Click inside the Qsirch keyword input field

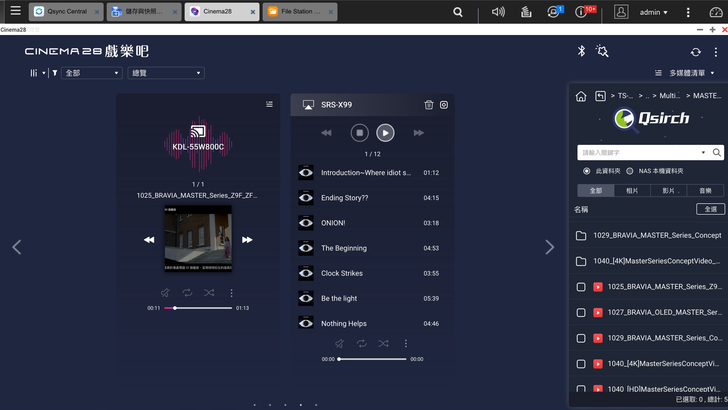[x=639, y=152]
